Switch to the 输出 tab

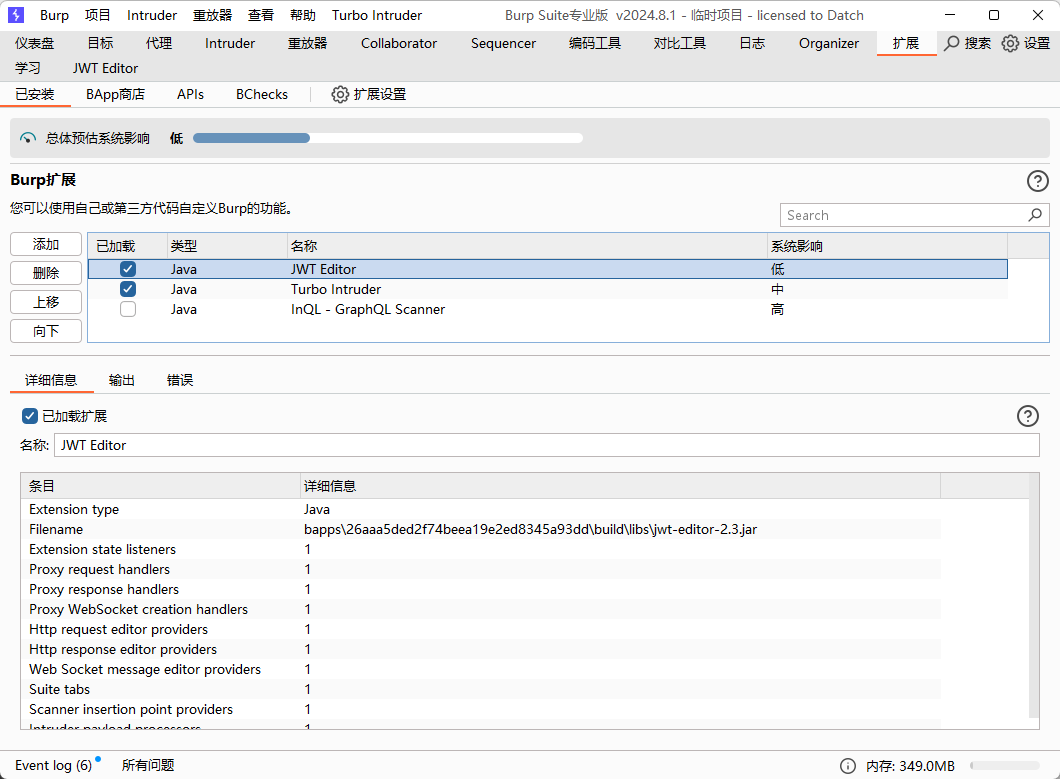click(x=122, y=380)
